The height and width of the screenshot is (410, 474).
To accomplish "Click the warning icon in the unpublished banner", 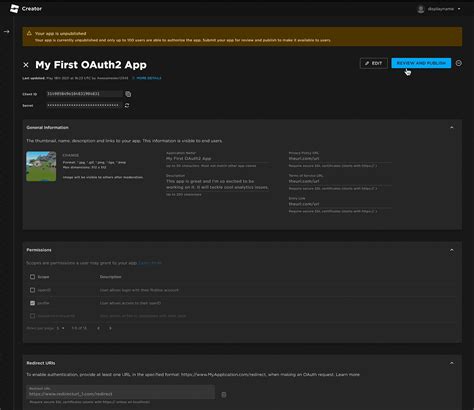I will 29,33.
